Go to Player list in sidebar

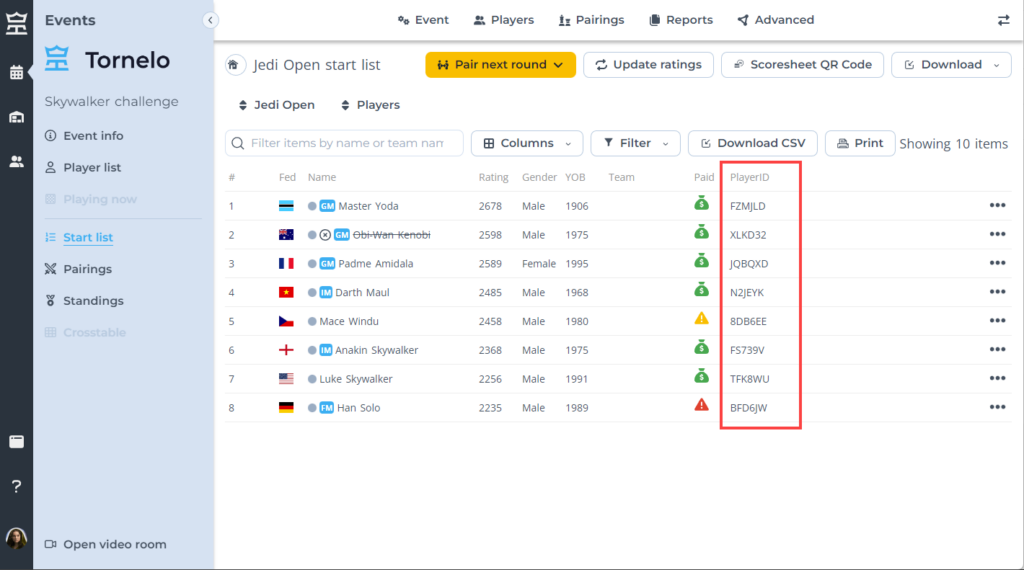coord(83,168)
